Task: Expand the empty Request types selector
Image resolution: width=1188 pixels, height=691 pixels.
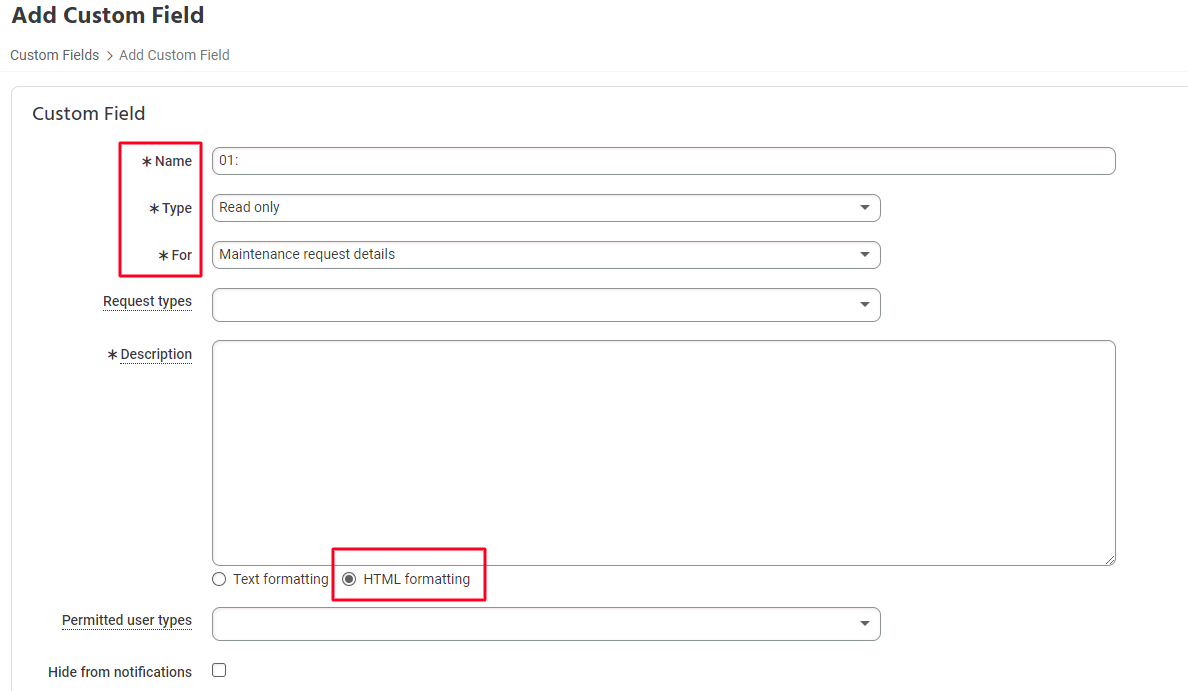Action: 545,304
